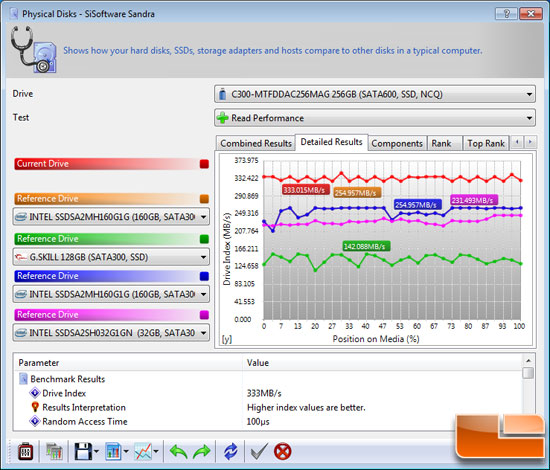Open the G.SKILL 128GB reference drive dropdown

coord(111,257)
